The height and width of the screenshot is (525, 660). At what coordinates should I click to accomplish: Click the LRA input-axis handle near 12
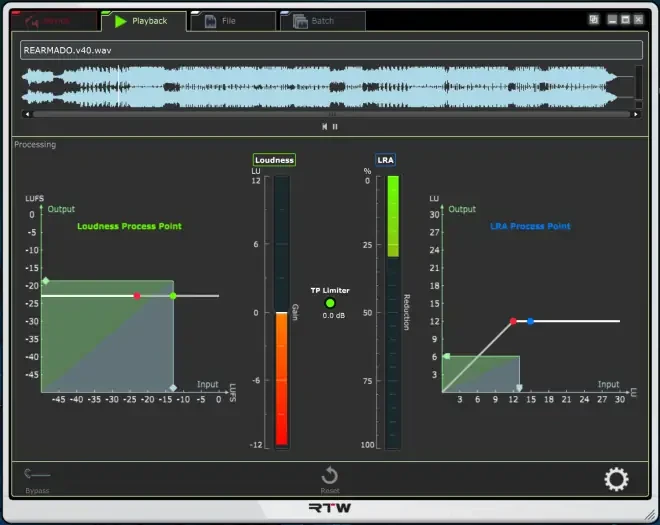(x=519, y=388)
